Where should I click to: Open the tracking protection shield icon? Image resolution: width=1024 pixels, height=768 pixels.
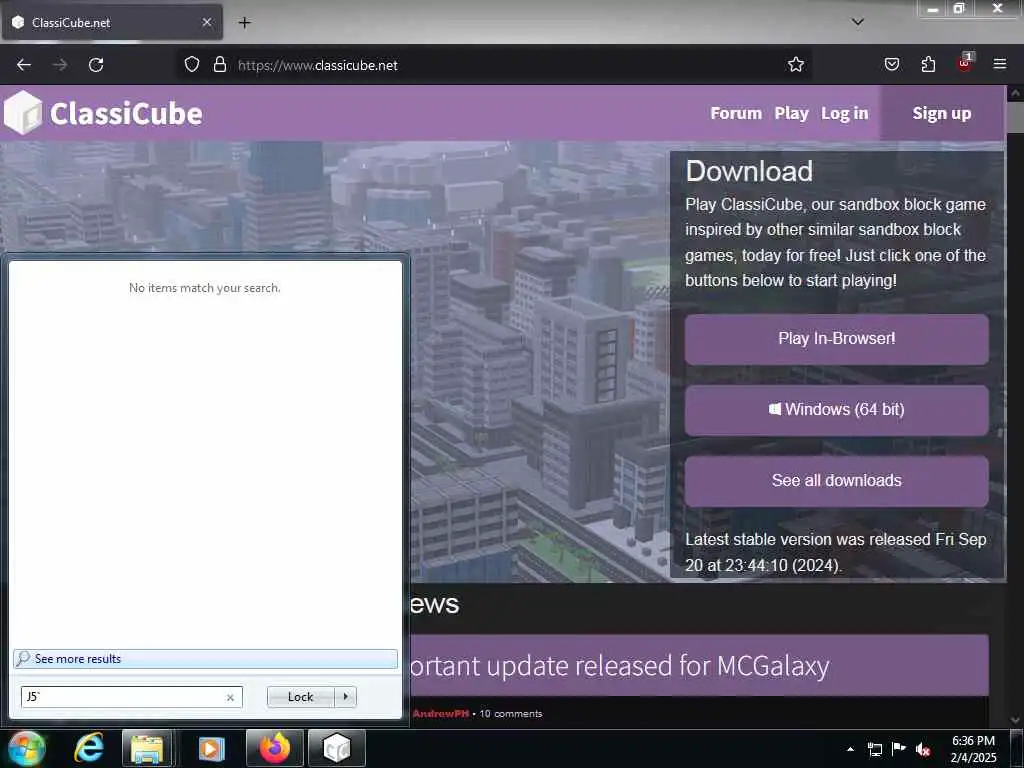(x=191, y=65)
